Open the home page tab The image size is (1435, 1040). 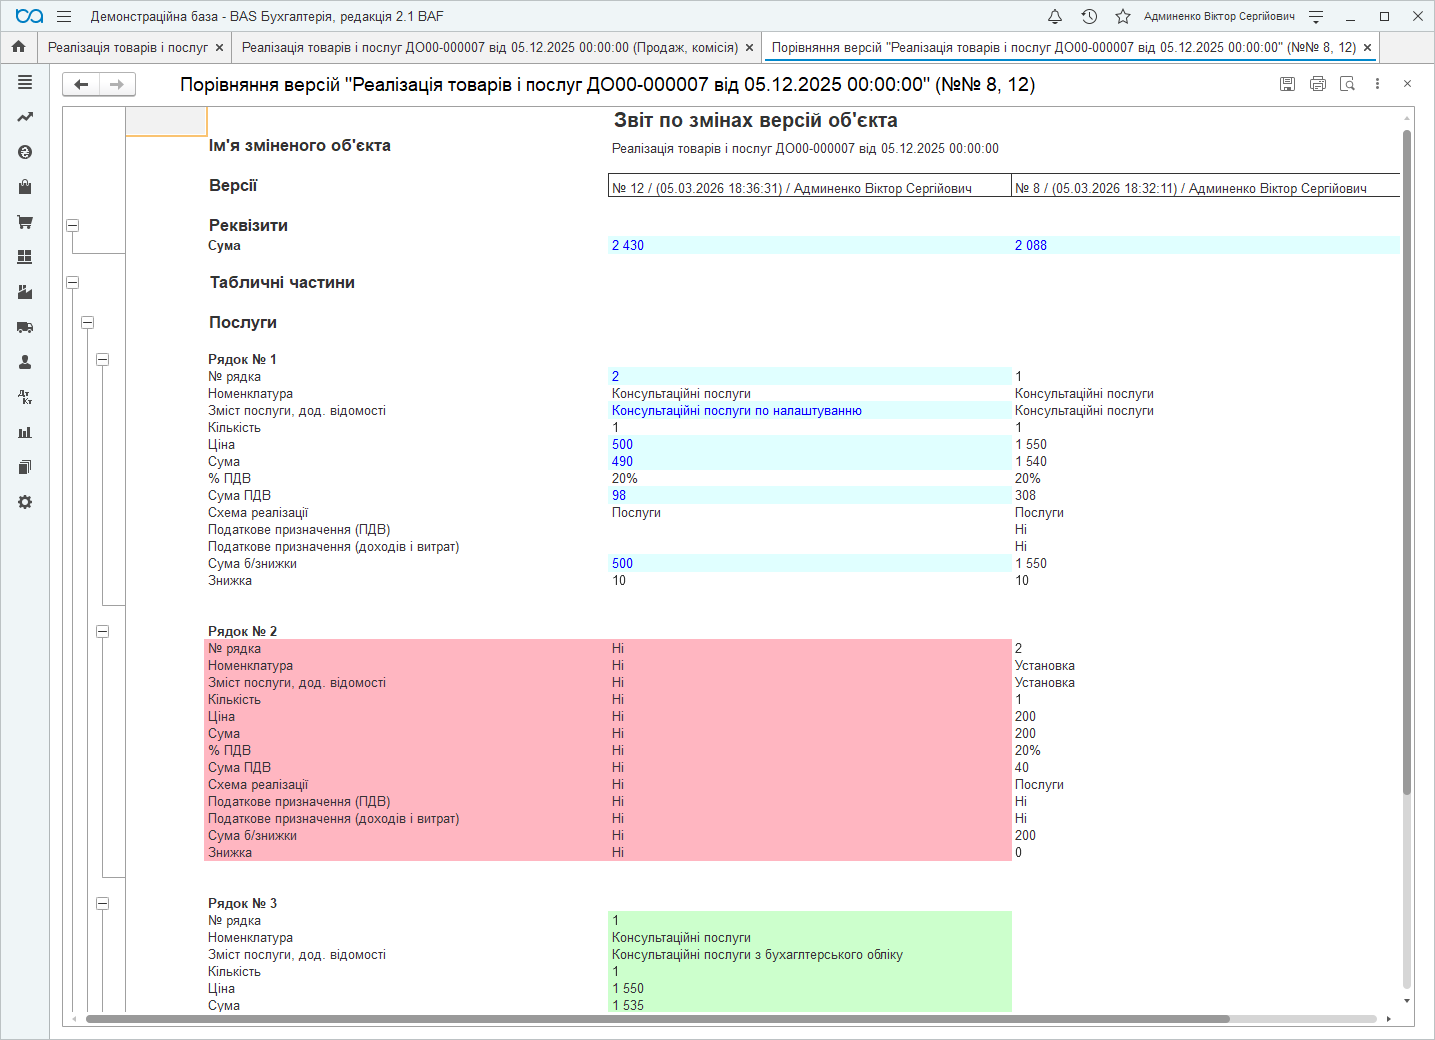(18, 47)
